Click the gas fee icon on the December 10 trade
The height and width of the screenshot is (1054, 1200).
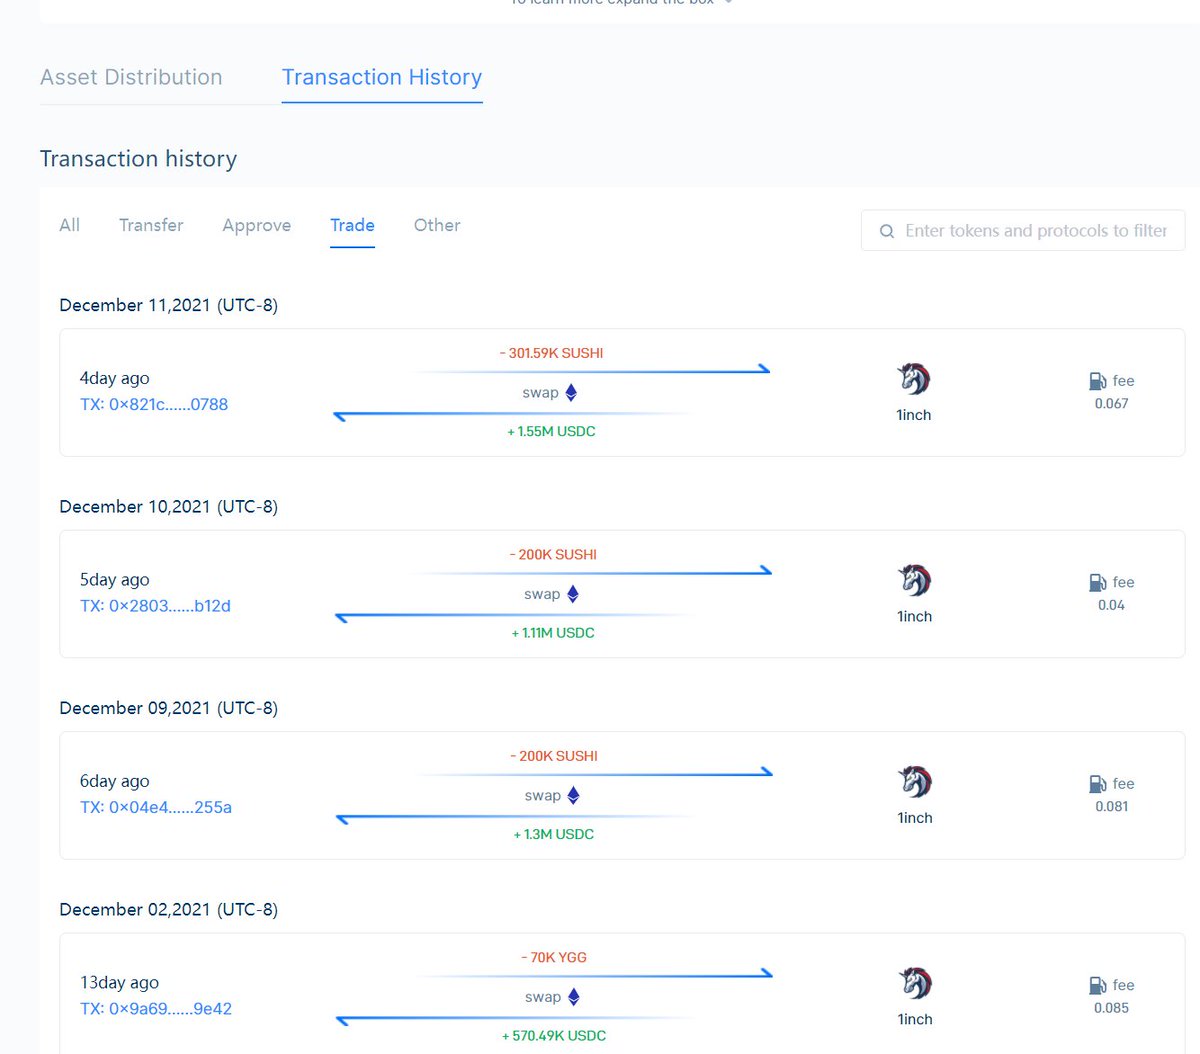[x=1094, y=581]
